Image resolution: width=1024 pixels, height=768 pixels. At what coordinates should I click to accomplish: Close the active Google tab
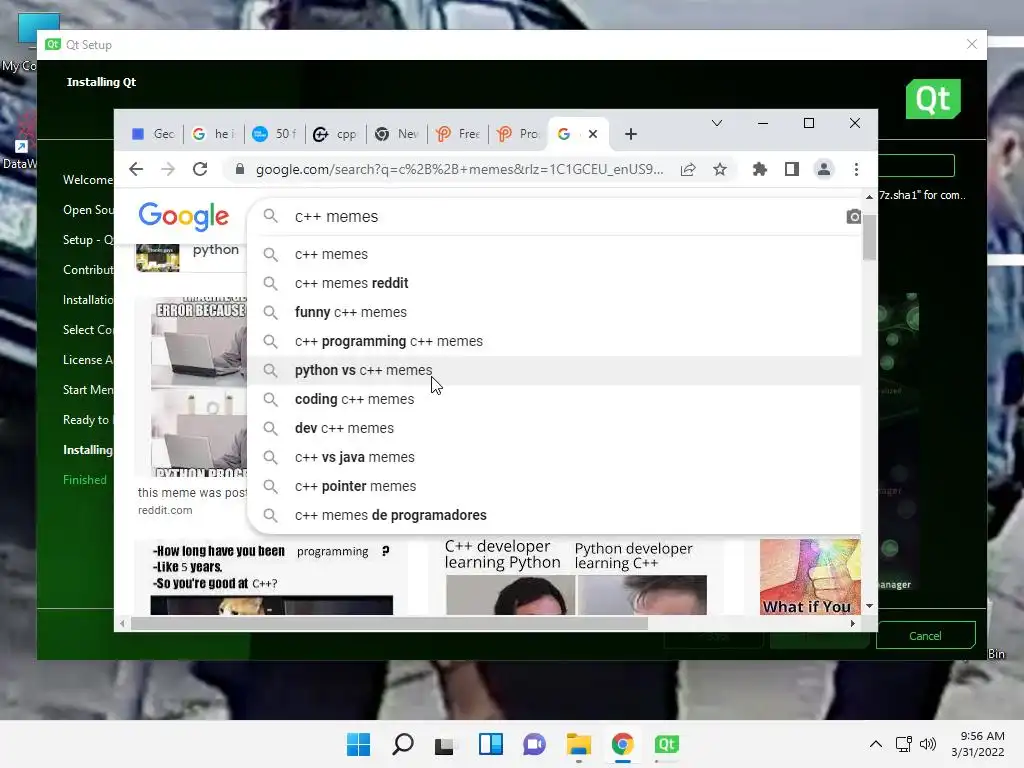coord(593,134)
